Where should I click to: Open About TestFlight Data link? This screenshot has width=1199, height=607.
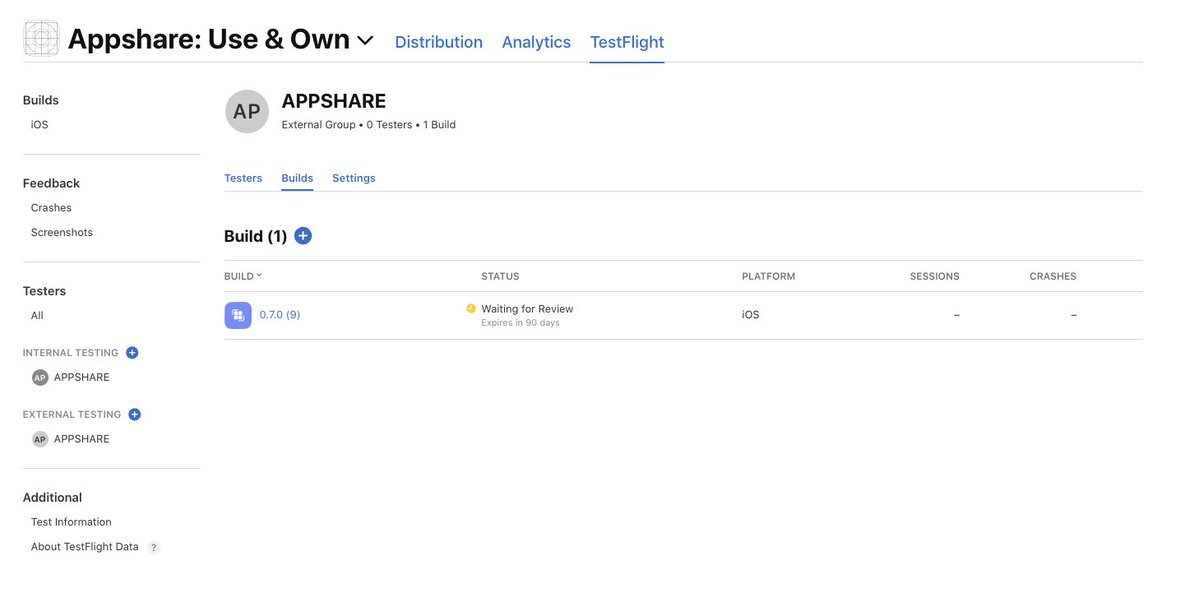(x=85, y=547)
